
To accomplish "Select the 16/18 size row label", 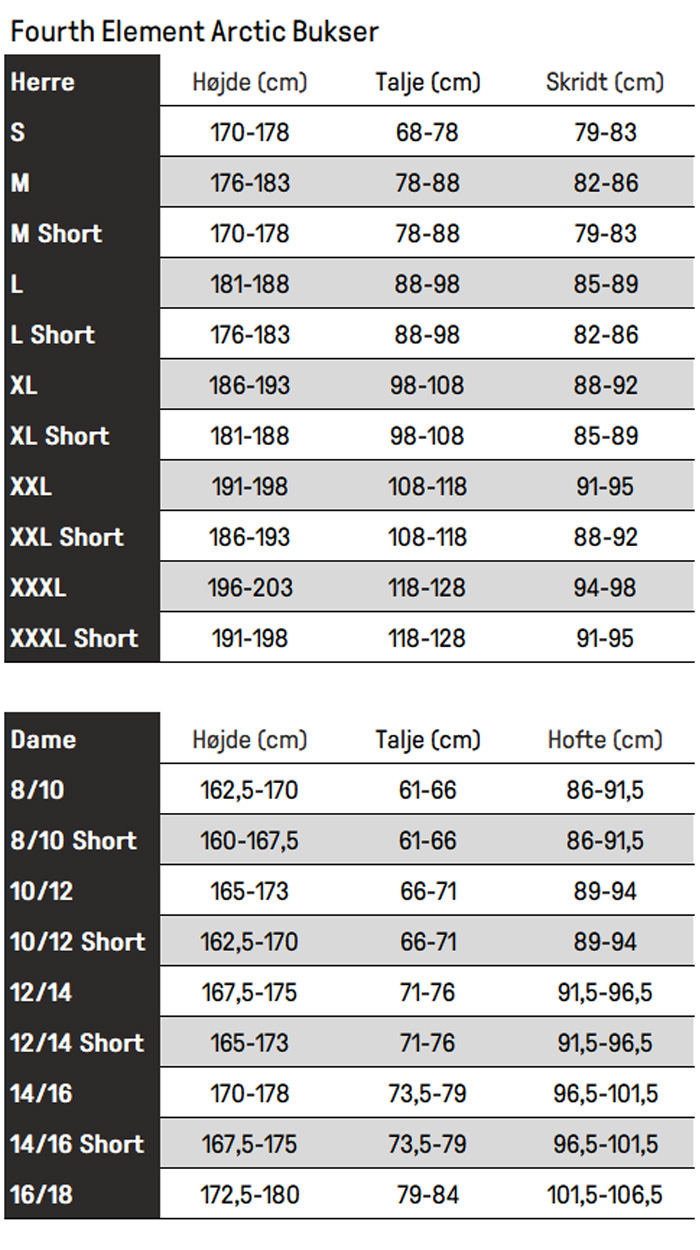I will [41, 1195].
